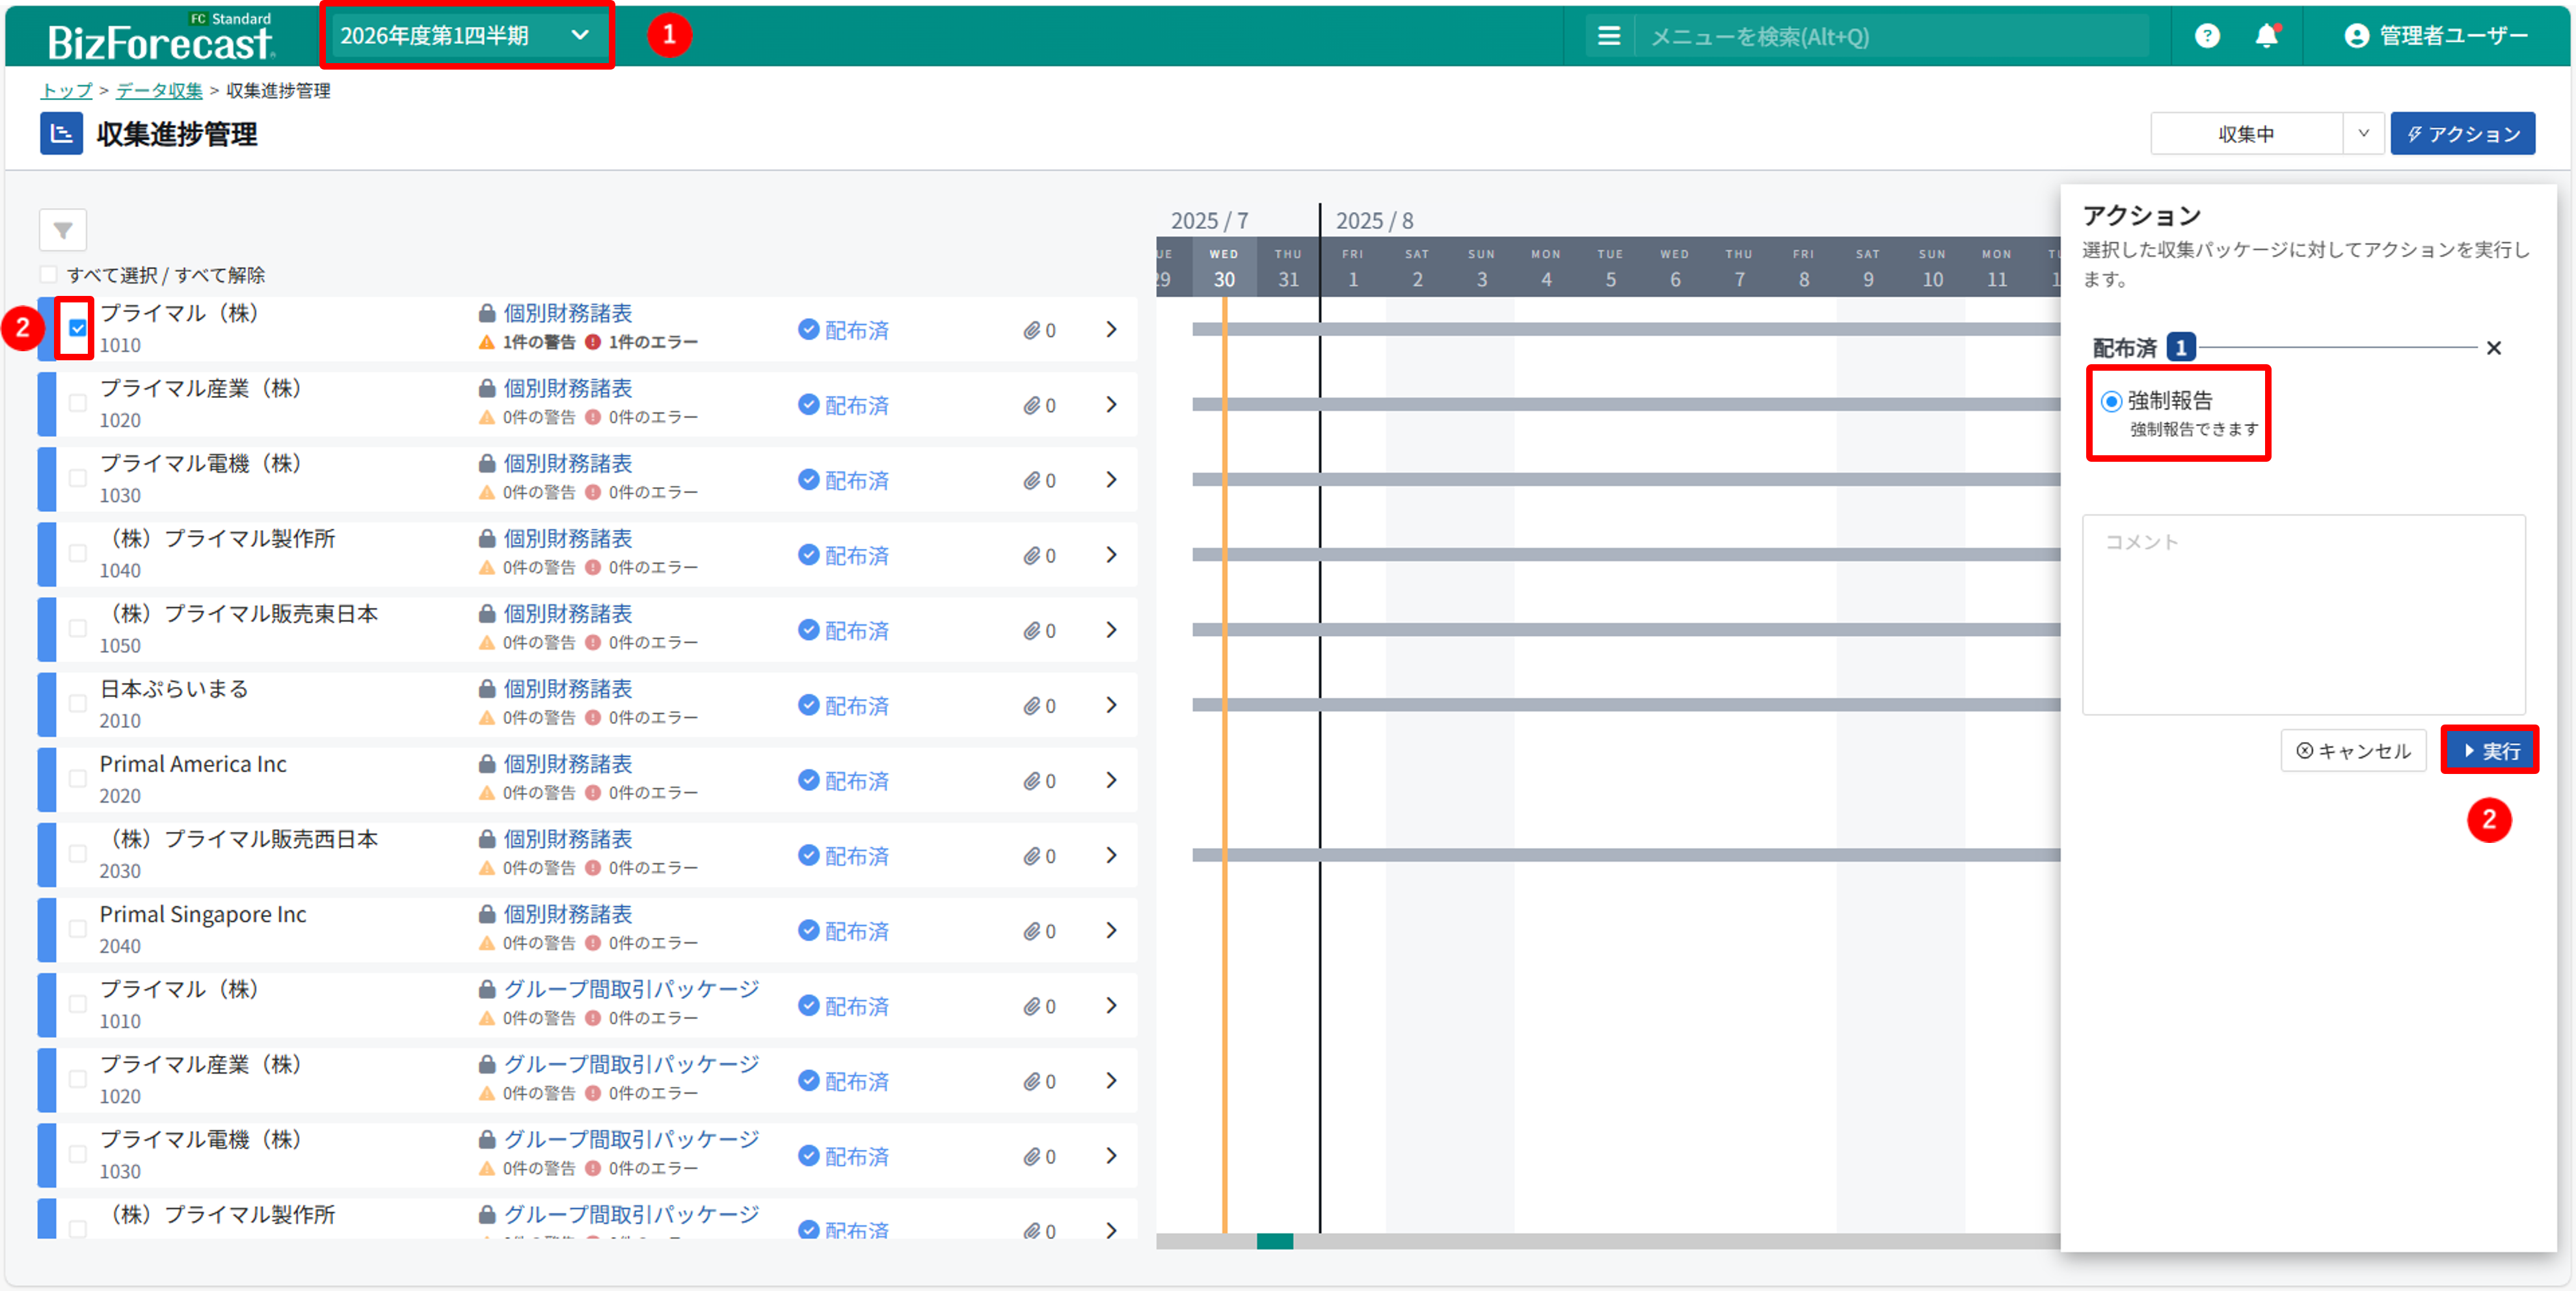The height and width of the screenshot is (1291, 2576).
Task: Open the 2026年度第1四半期 period dropdown
Action: 465,36
